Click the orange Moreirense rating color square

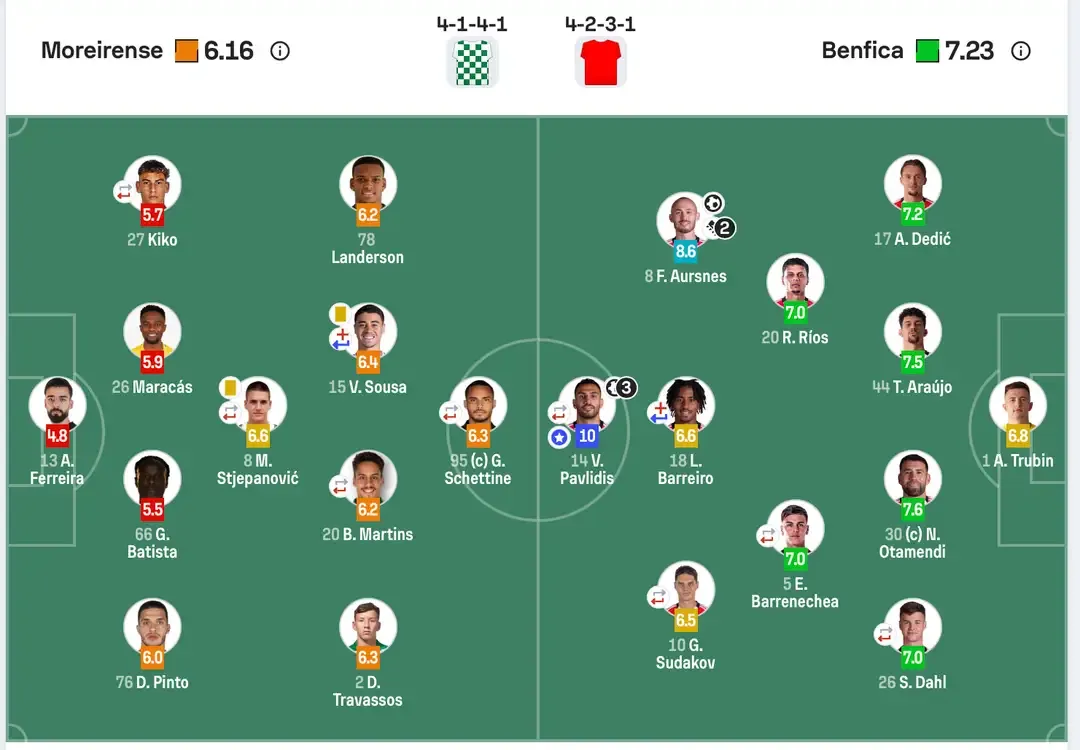click(186, 51)
